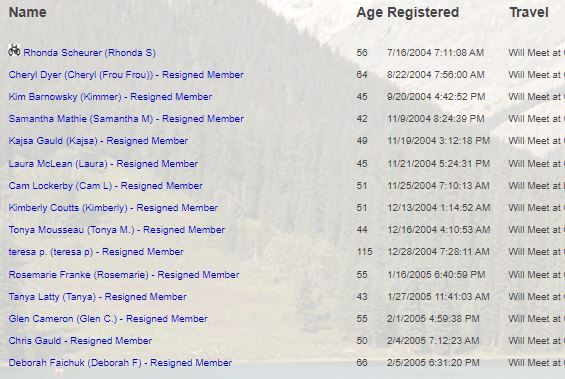This screenshot has height=379, width=565.
Task: Click Kajsa Gauld (Kajsa) member link
Action: coord(98,141)
